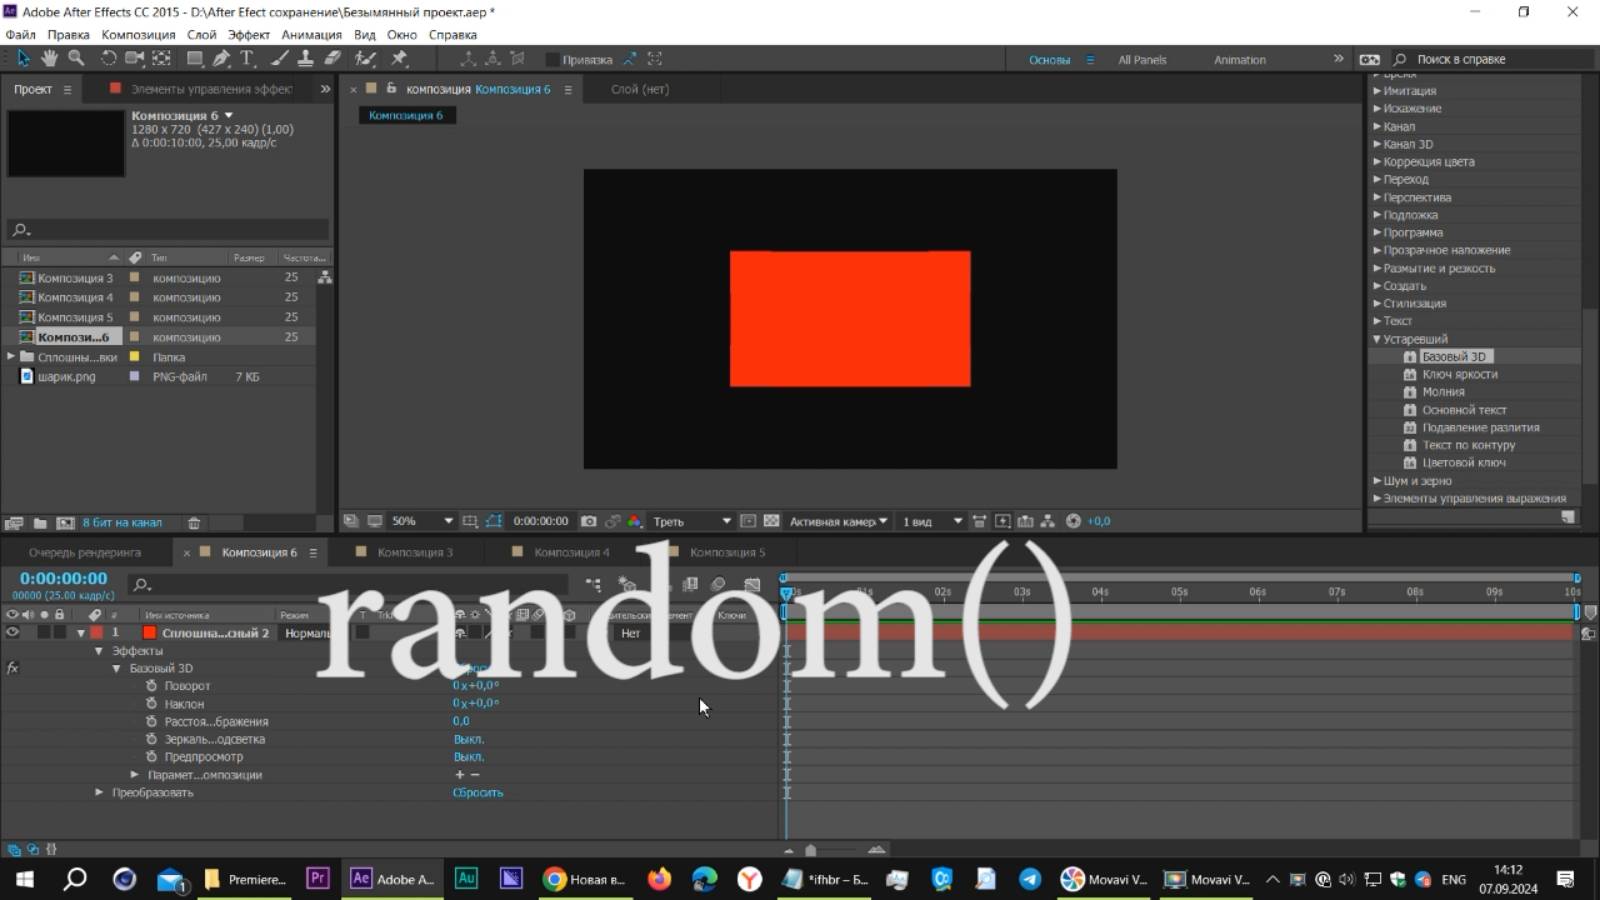Select the Roto Brush tool
Screen dimensions: 1600x900
click(x=365, y=59)
